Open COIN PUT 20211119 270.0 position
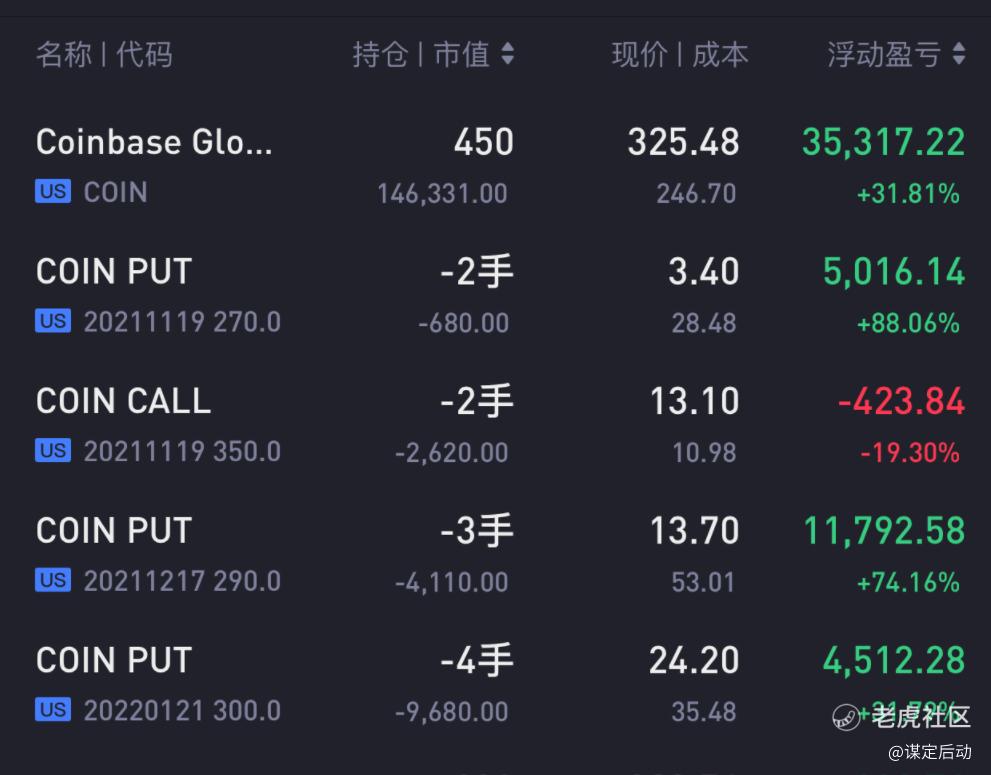 [x=496, y=295]
